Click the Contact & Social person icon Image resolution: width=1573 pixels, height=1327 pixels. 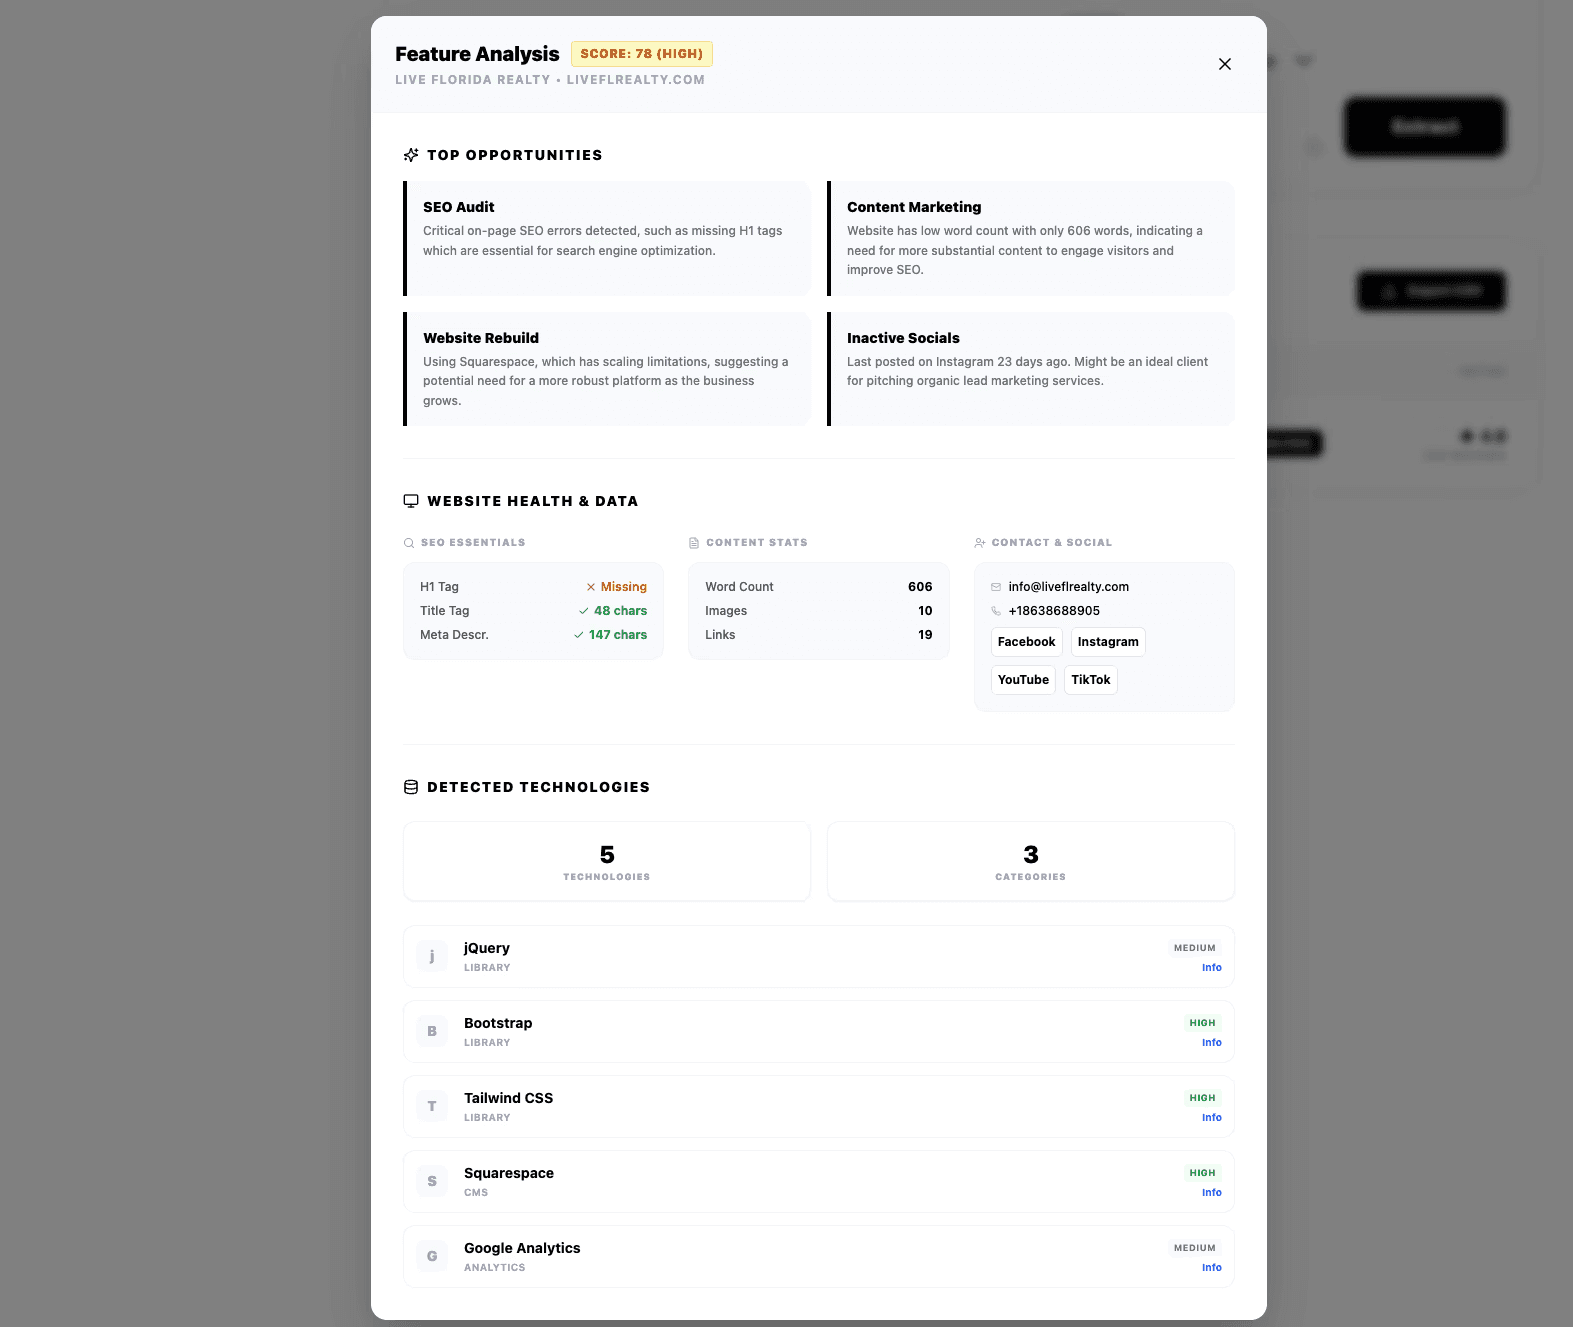coord(980,543)
